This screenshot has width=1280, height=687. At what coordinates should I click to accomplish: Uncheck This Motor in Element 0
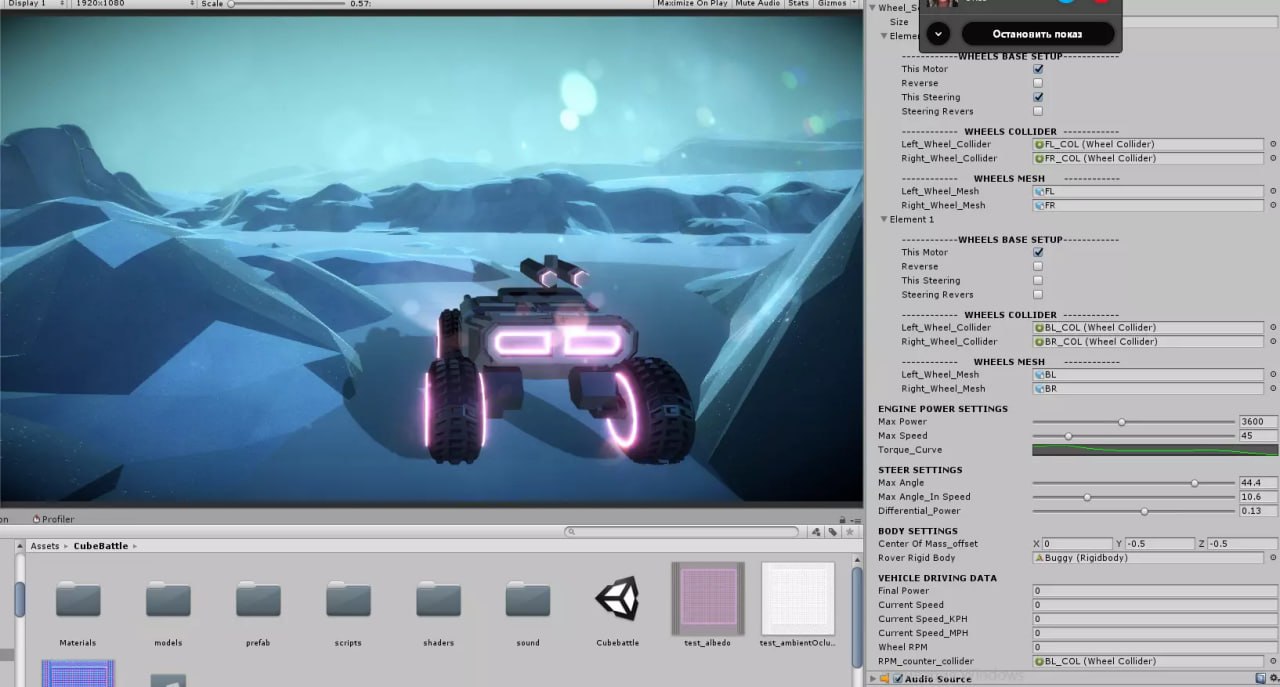coord(1038,69)
